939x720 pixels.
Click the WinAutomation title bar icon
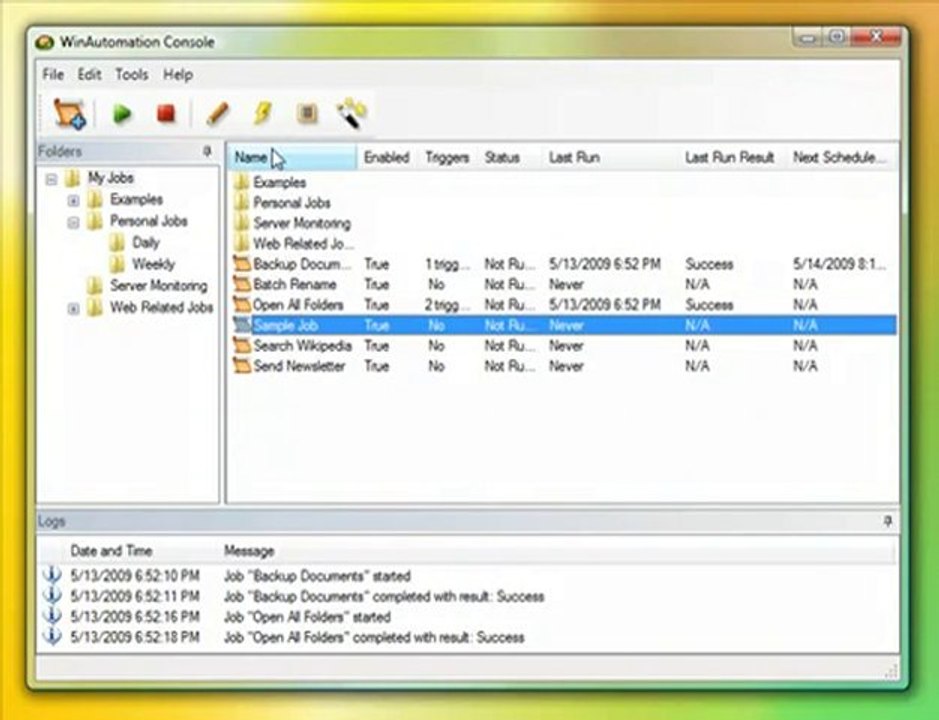pos(44,43)
